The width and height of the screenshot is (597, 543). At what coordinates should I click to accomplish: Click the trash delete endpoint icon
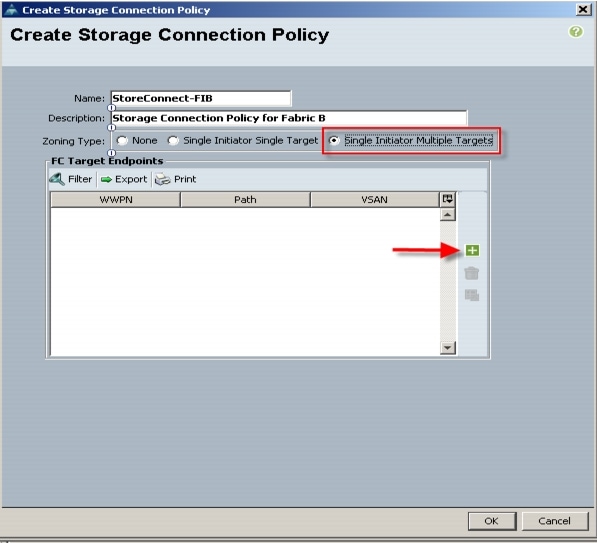pyautogui.click(x=472, y=273)
